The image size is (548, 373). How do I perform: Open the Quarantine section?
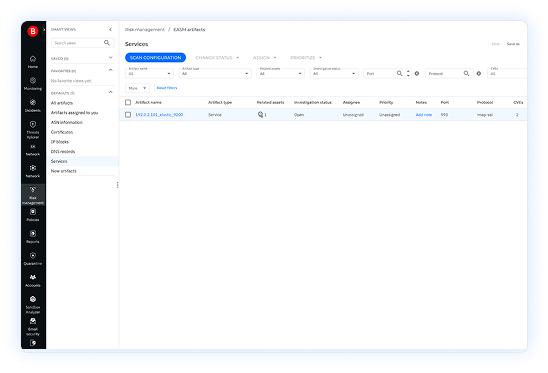33,259
